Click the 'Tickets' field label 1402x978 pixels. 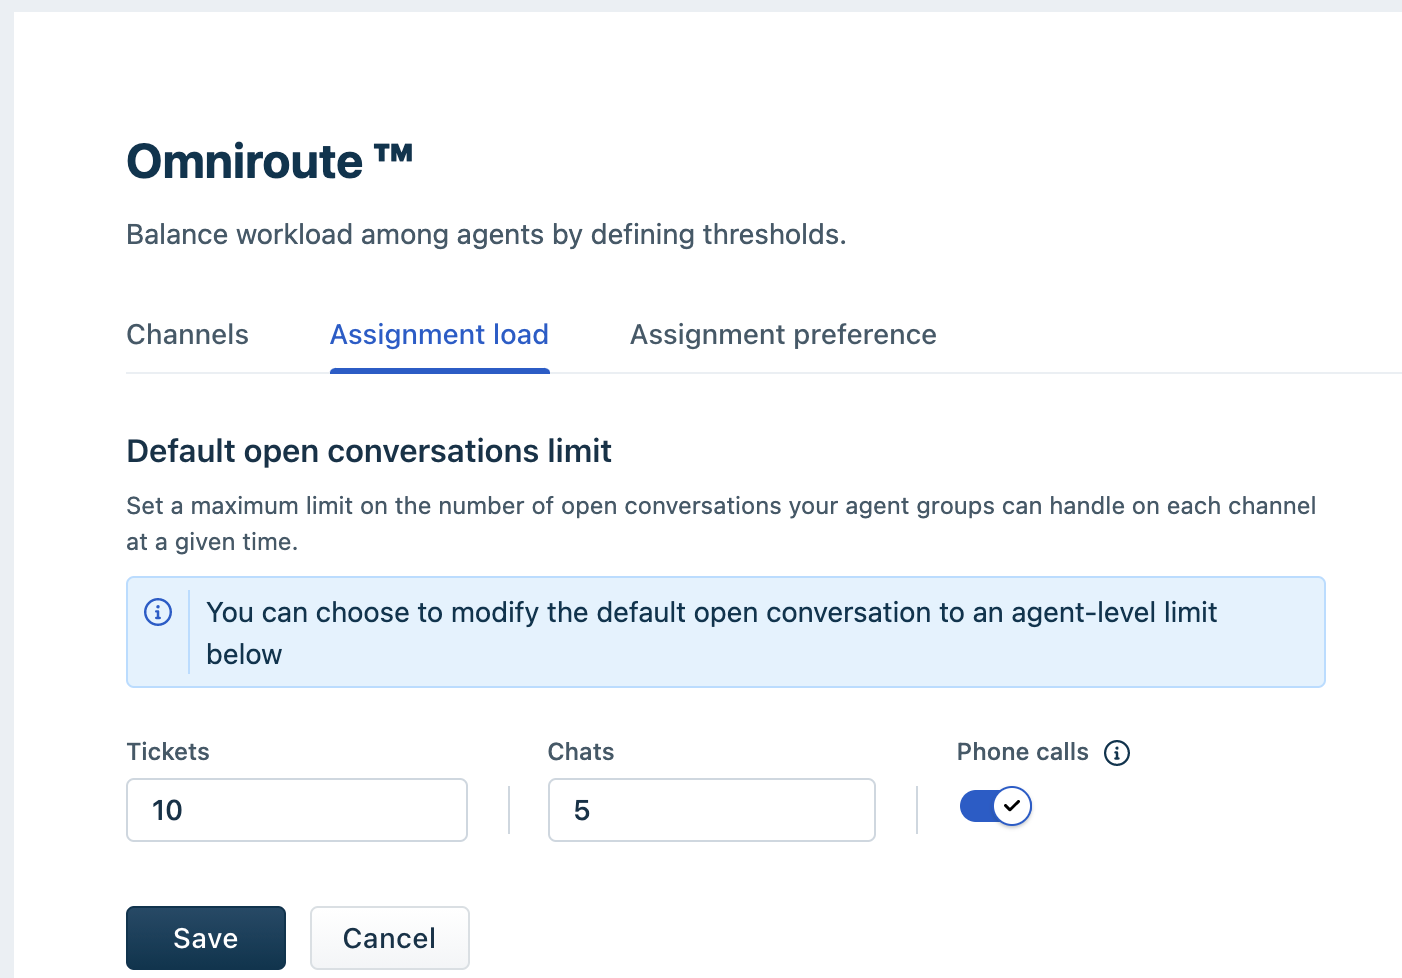tap(168, 752)
